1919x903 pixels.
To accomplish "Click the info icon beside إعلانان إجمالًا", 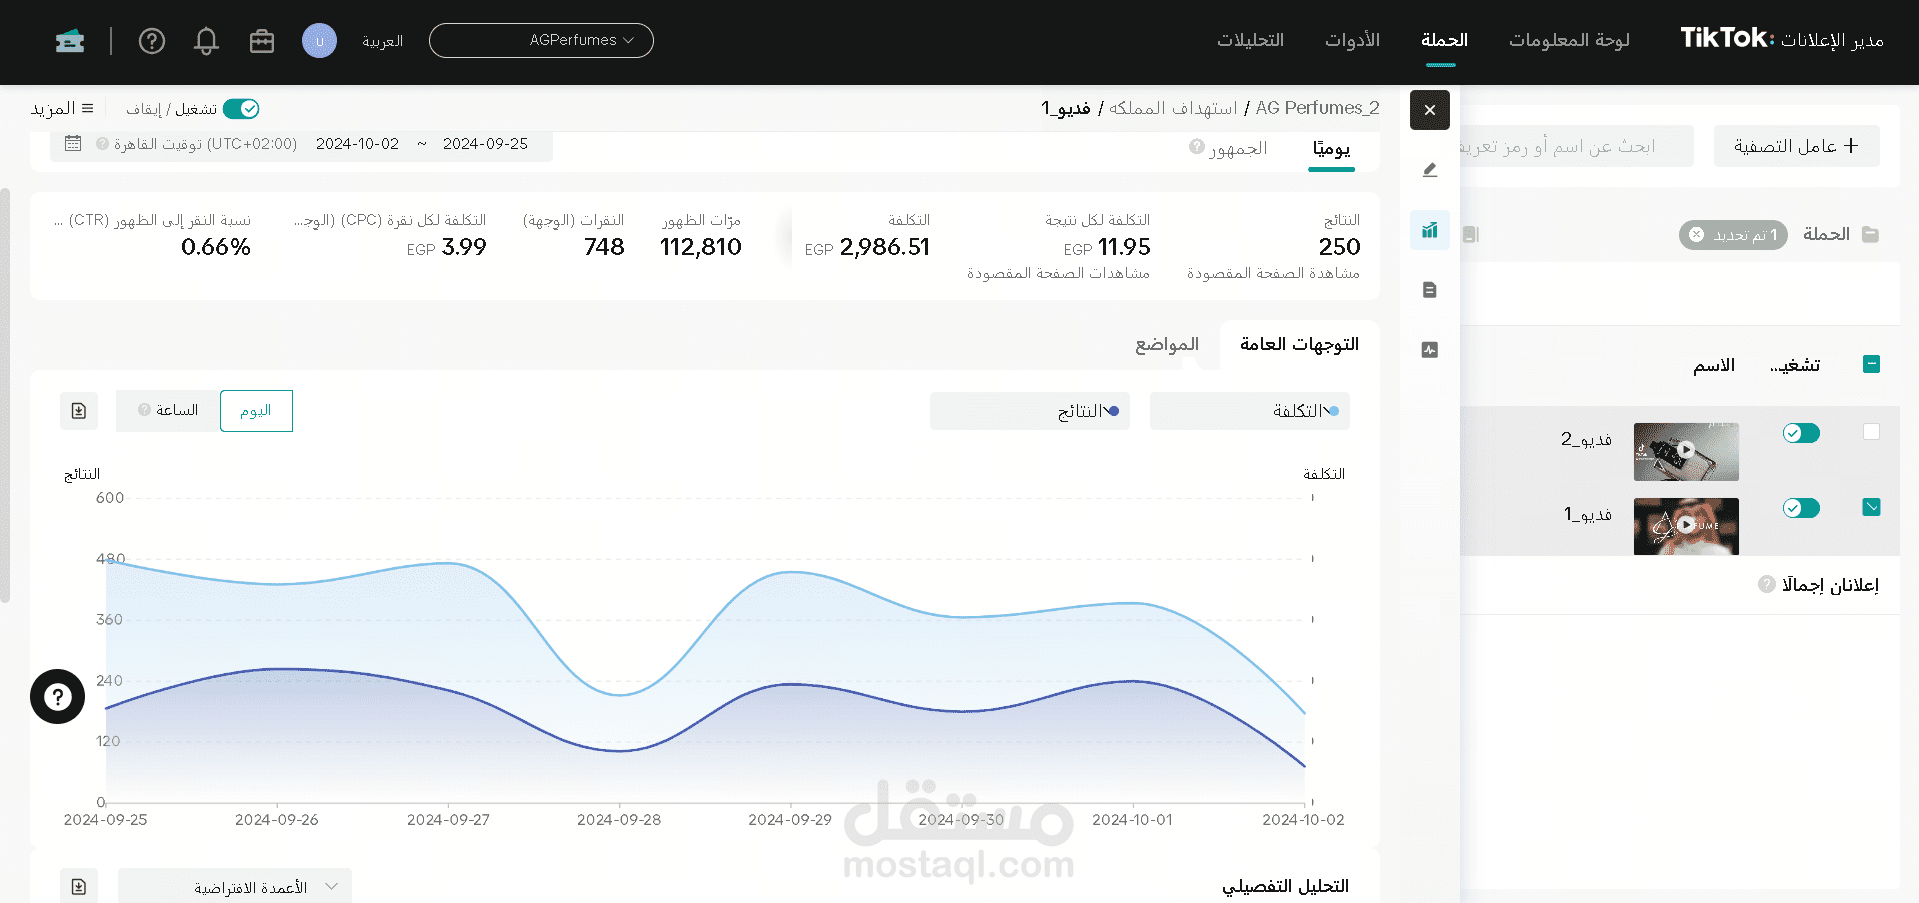I will (1767, 584).
